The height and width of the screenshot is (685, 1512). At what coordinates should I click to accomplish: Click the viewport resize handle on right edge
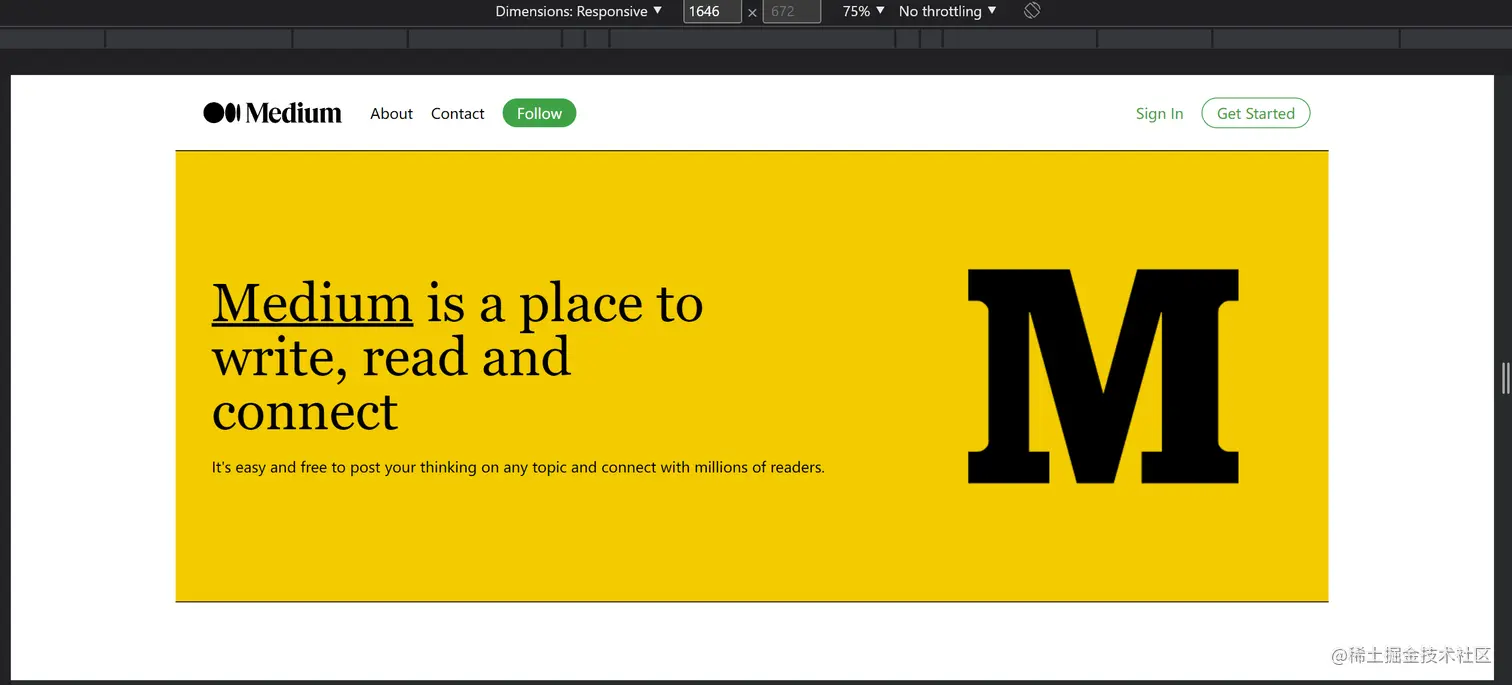coord(1505,377)
